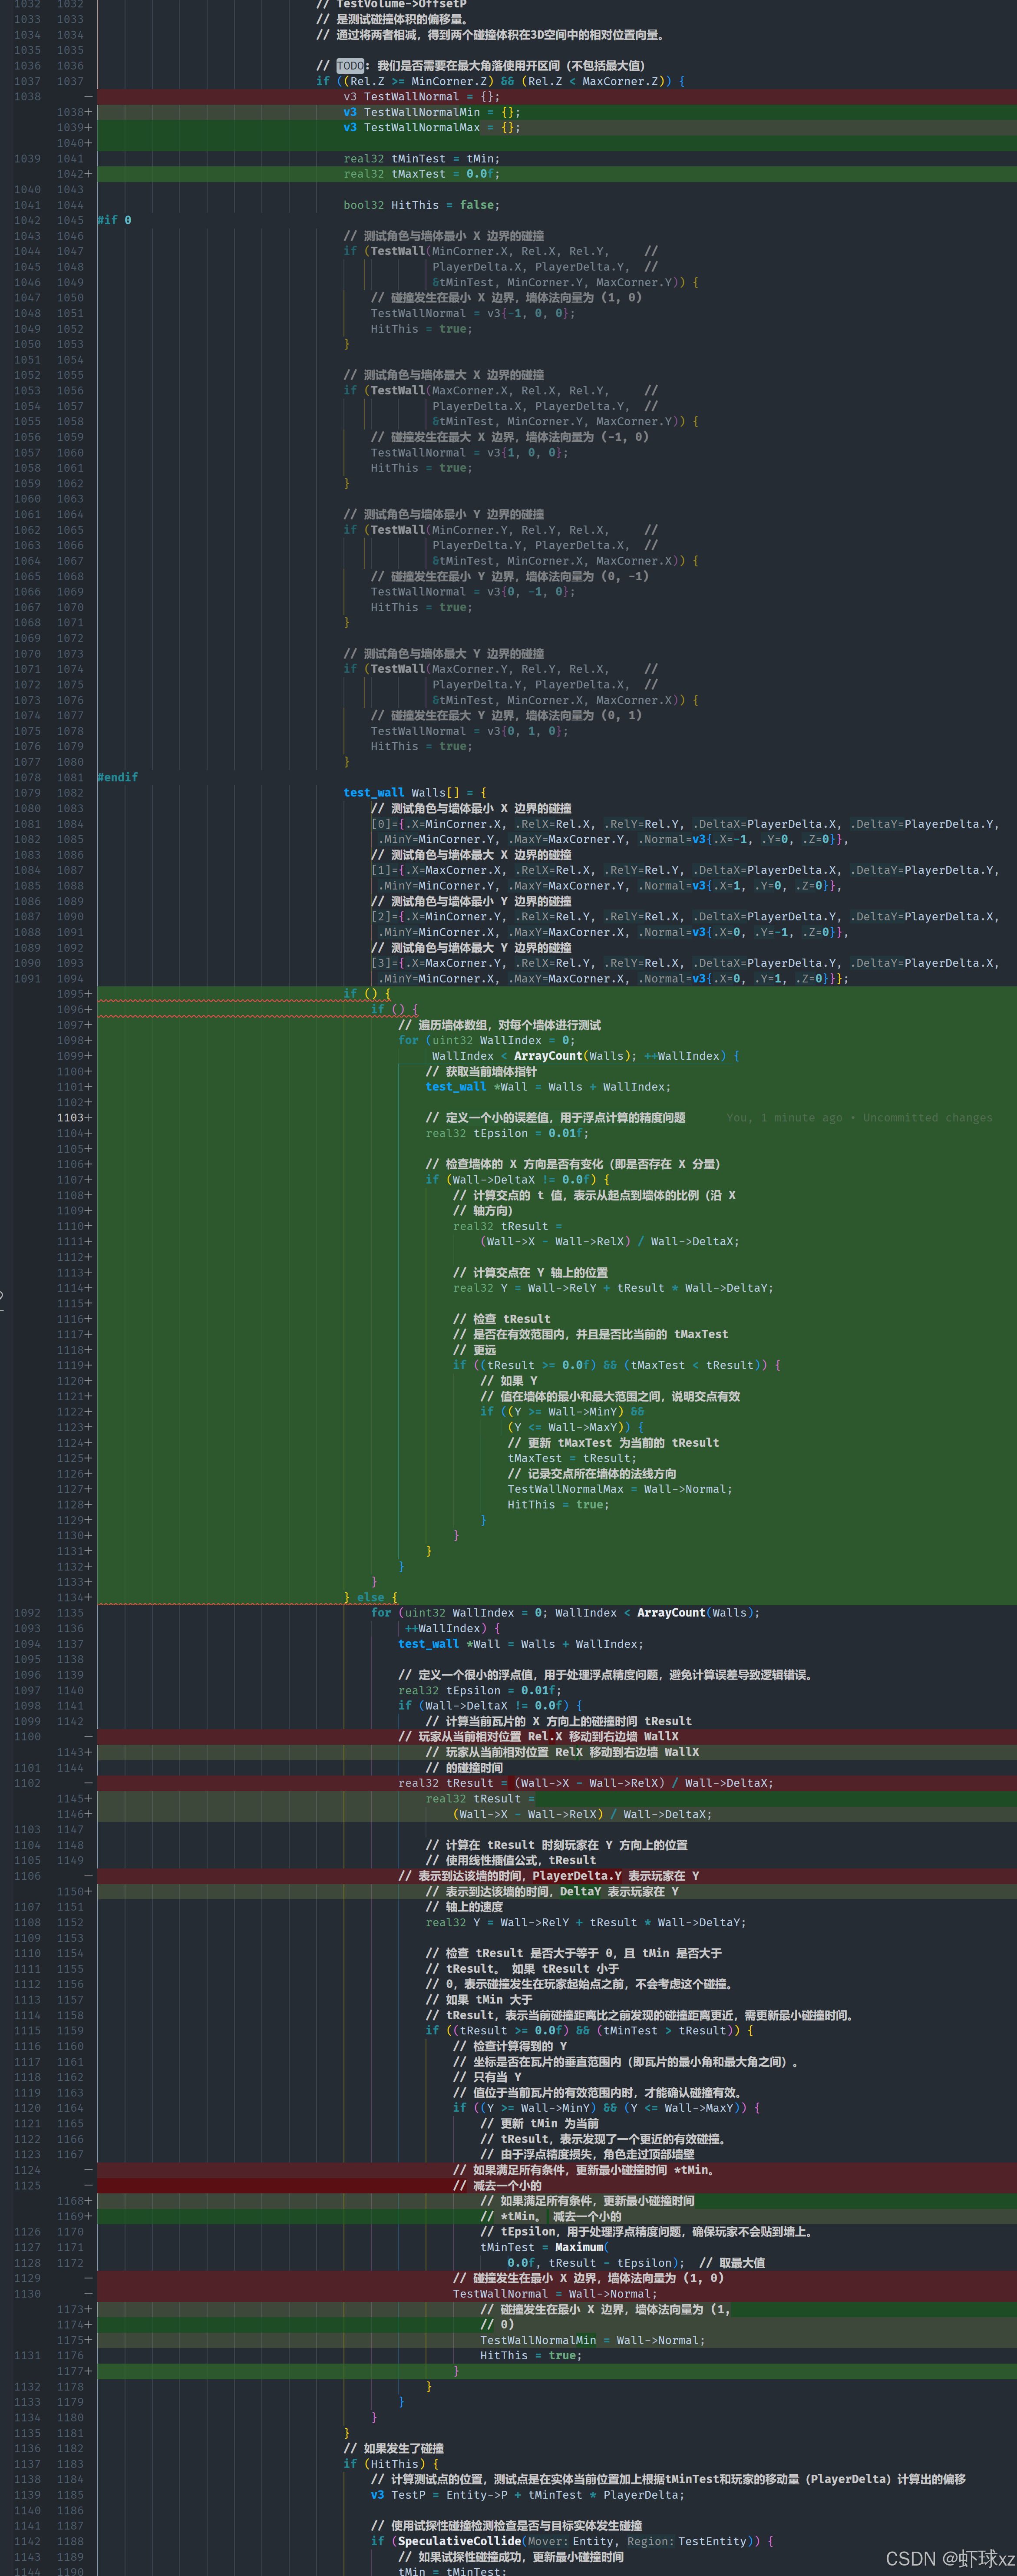Click Walls entry '[0]={.X=MinCorner.X'
The height and width of the screenshot is (2576, 1017).
point(438,824)
